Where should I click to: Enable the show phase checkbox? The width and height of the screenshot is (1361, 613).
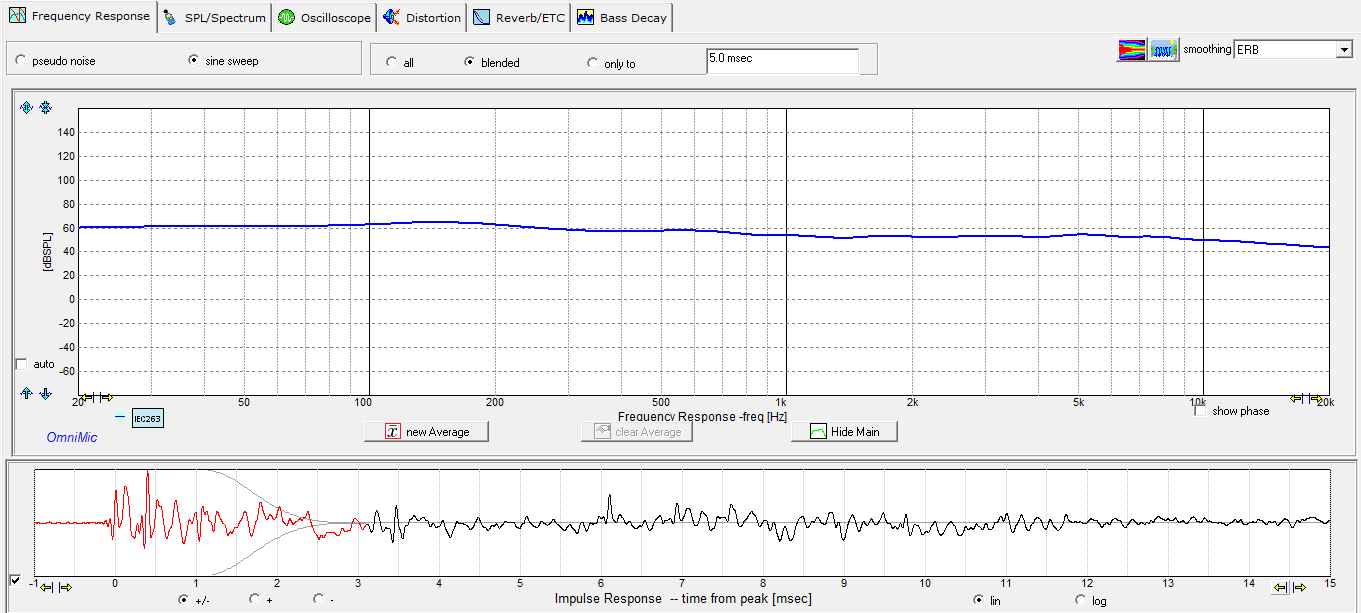(1200, 411)
